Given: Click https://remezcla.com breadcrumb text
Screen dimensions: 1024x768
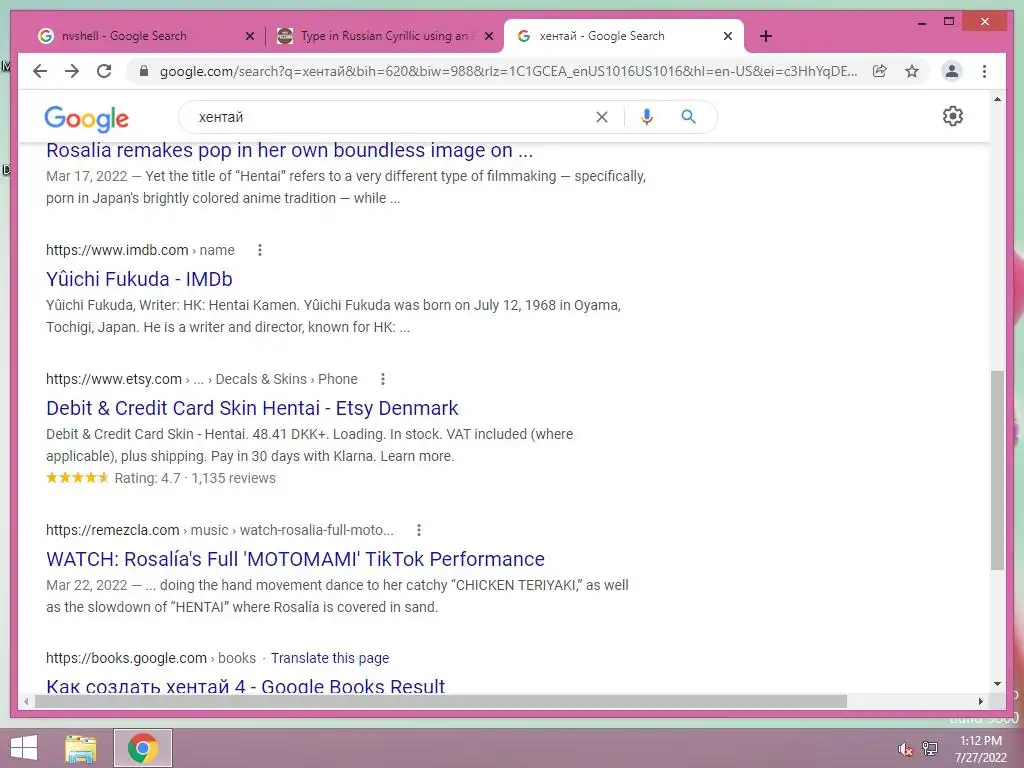Looking at the screenshot, I should tap(112, 530).
